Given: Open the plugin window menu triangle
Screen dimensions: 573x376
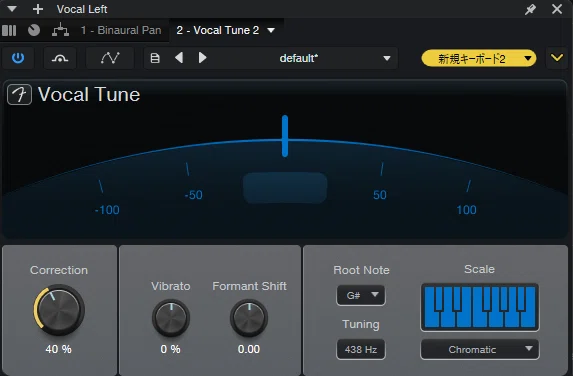Looking at the screenshot, I should coord(12,9).
